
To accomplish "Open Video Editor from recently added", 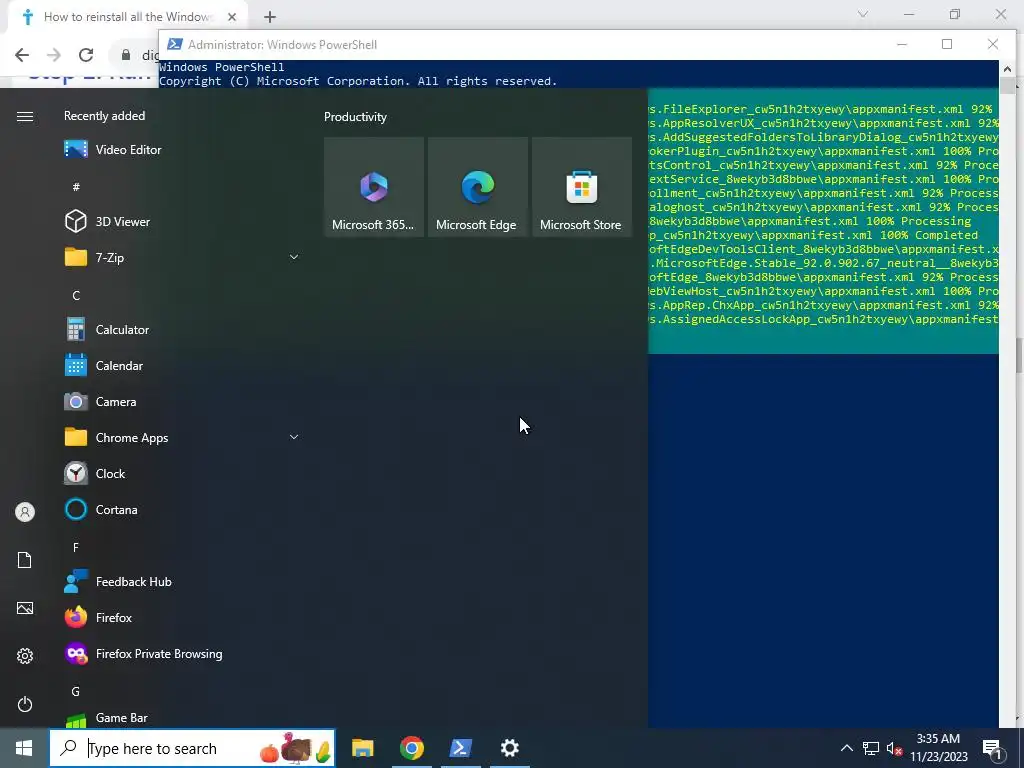I will click(x=181, y=150).
